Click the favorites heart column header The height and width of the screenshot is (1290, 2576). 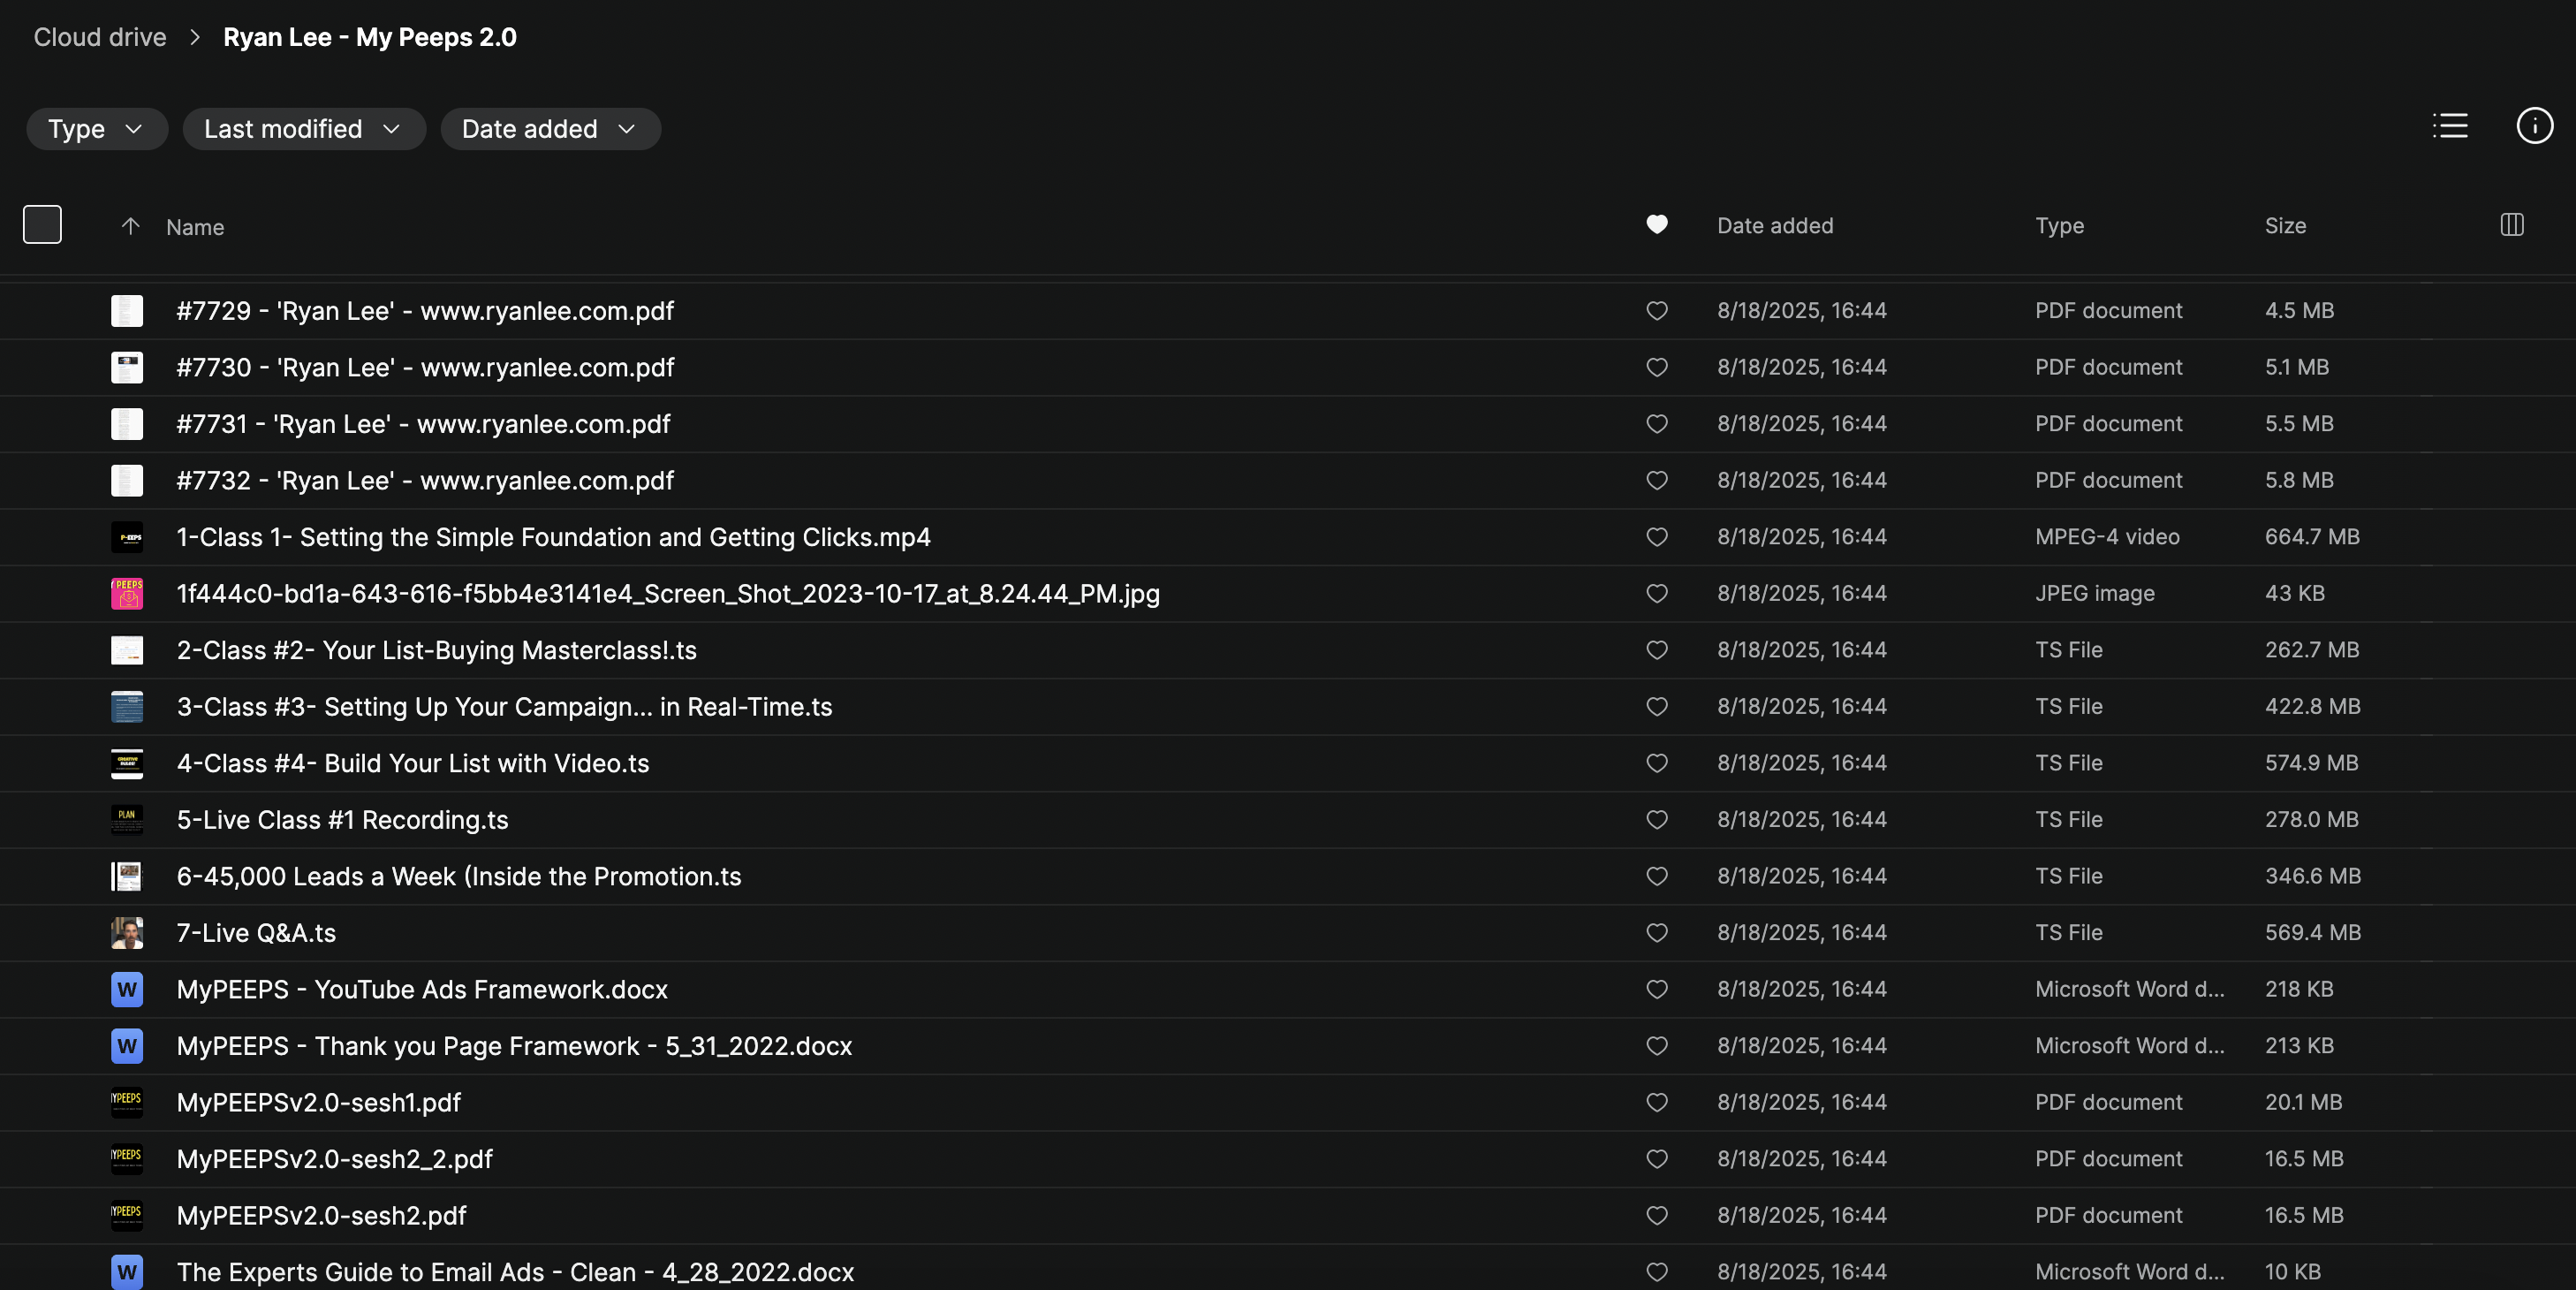pyautogui.click(x=1656, y=225)
